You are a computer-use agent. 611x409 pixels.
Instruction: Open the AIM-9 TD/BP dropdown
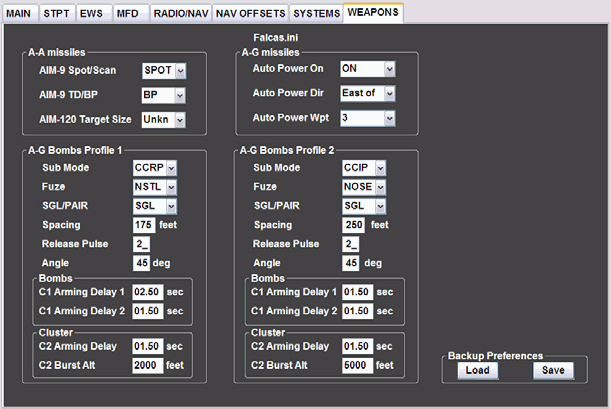164,95
